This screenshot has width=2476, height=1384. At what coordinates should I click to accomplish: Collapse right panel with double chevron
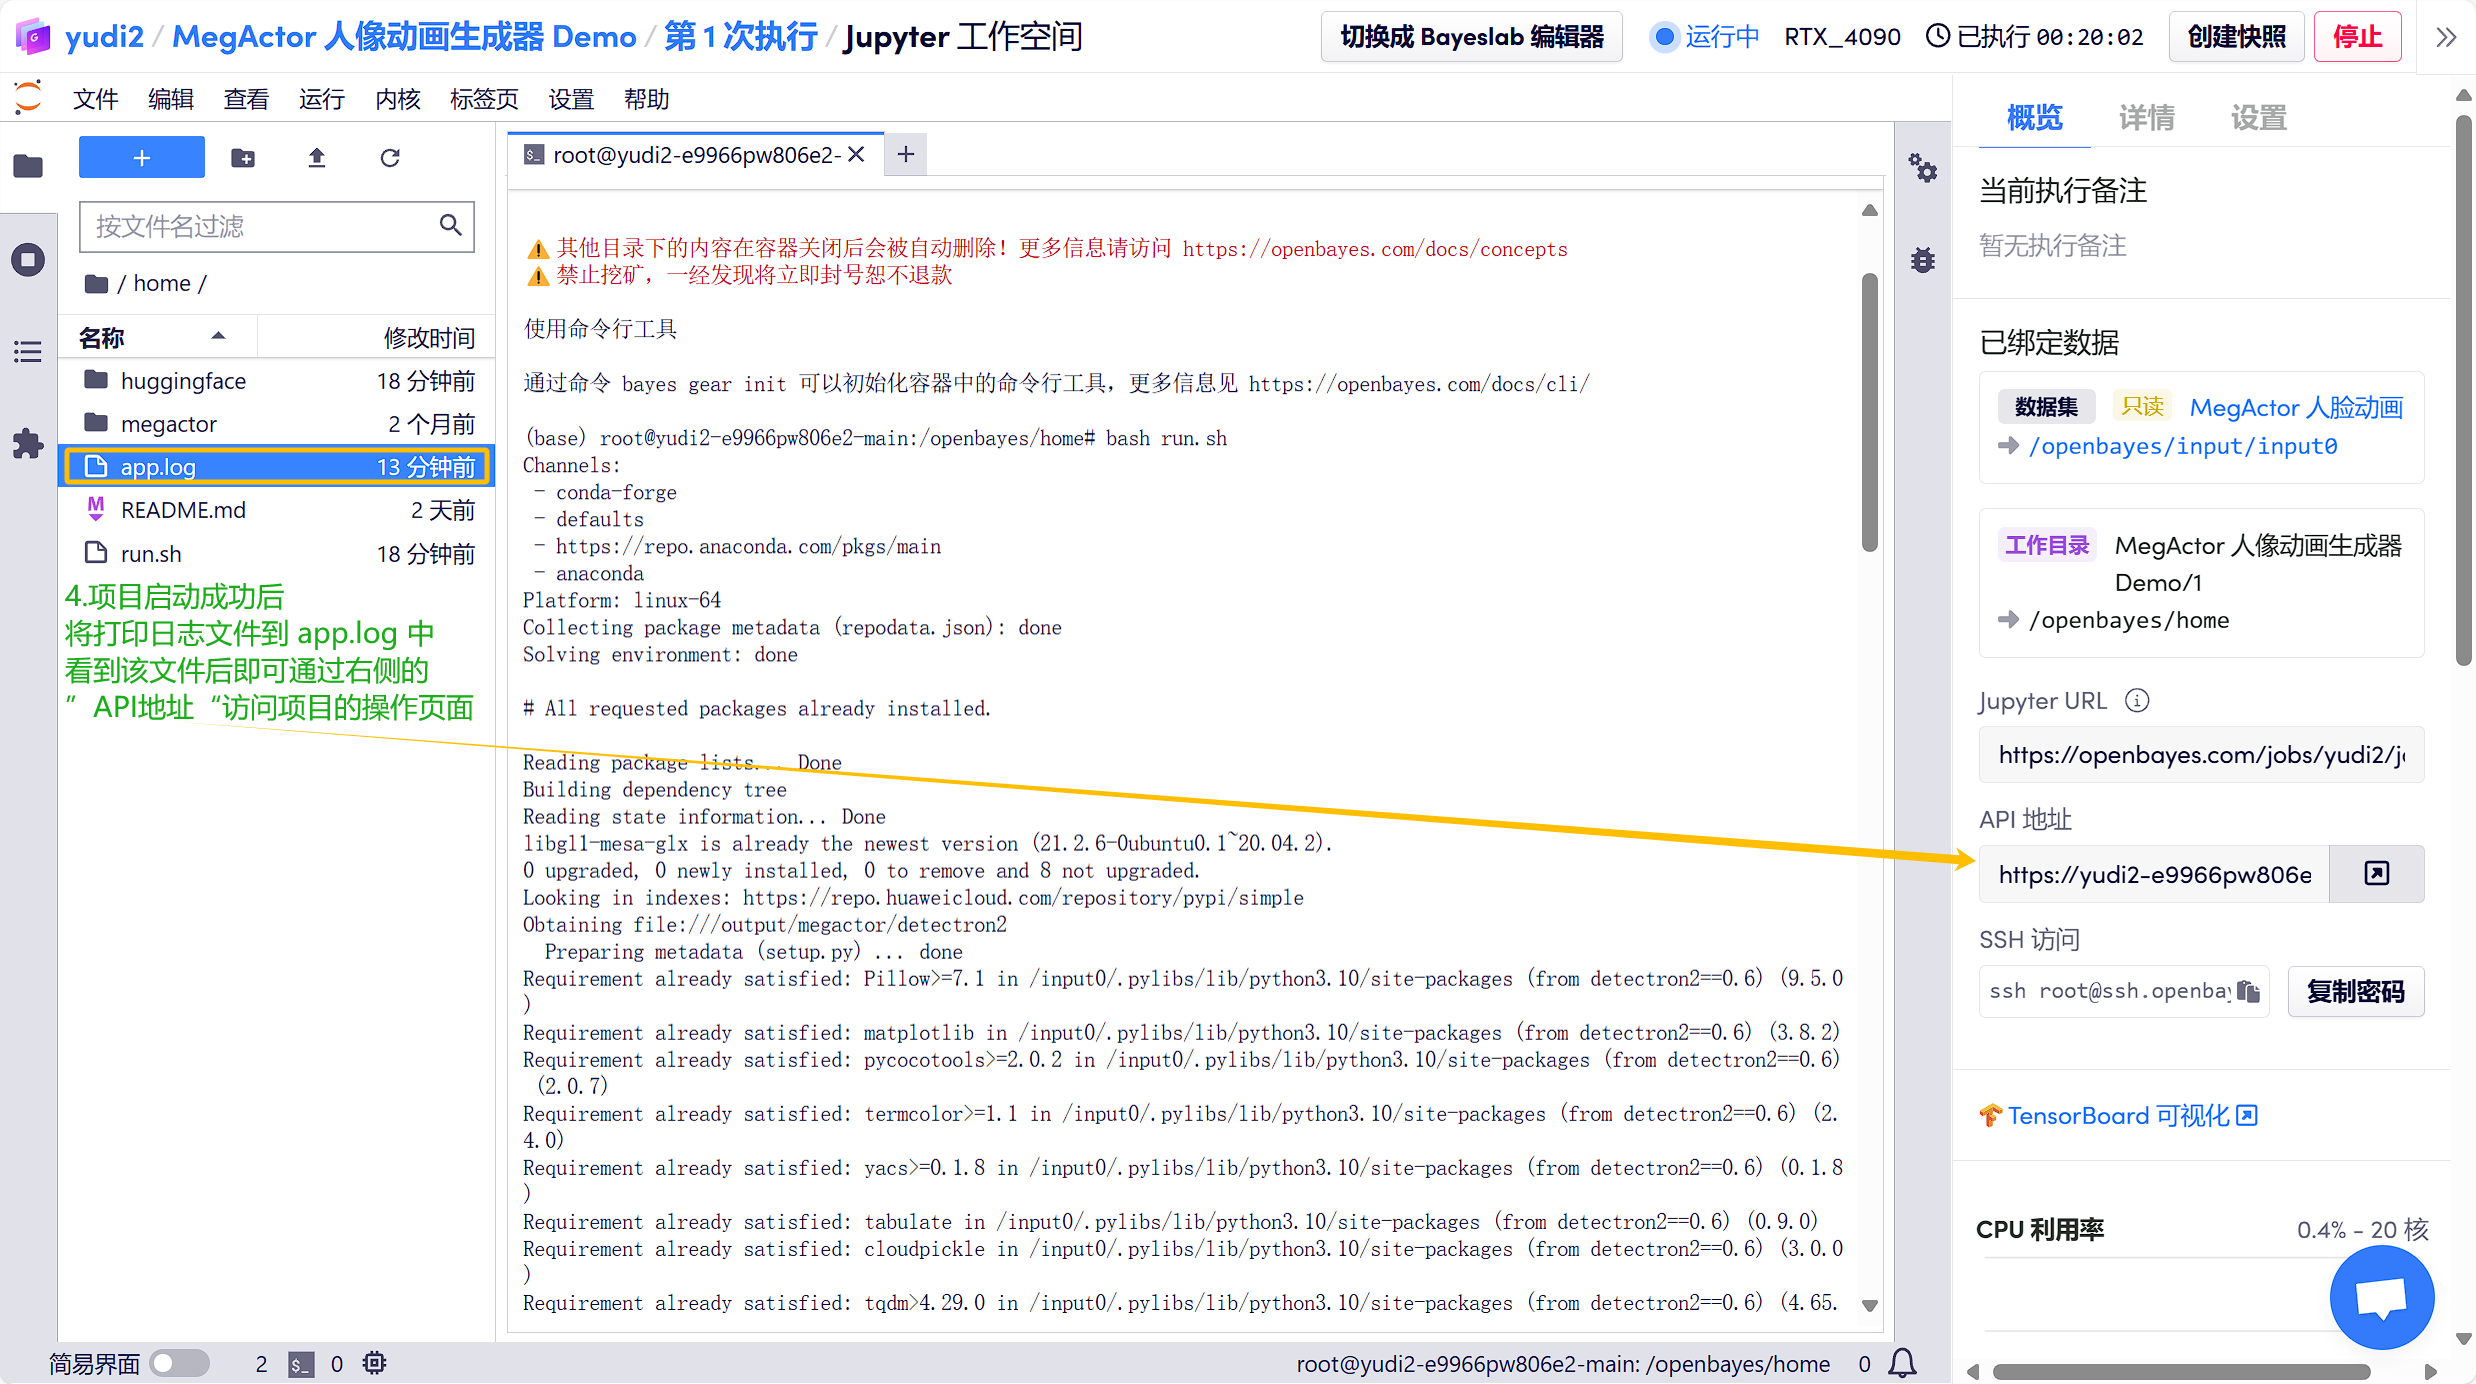[2446, 37]
